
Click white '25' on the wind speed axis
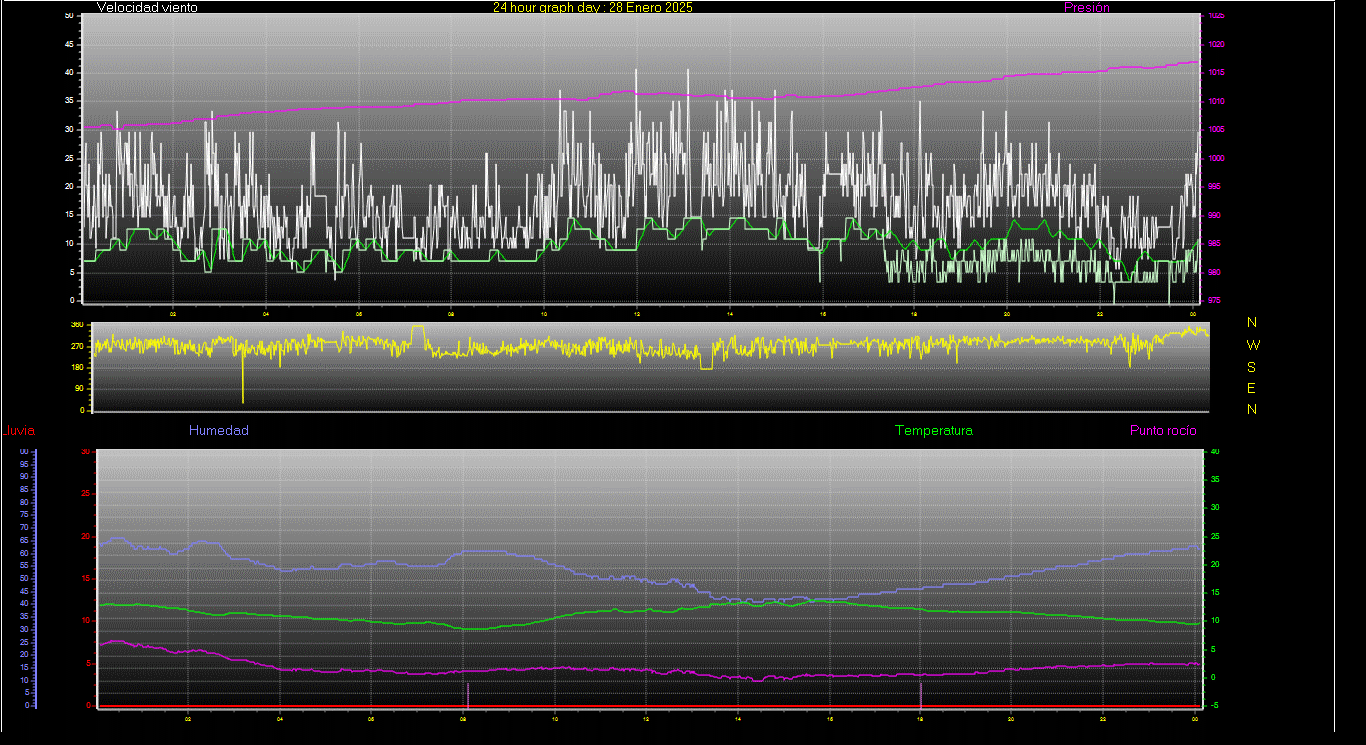tap(68, 159)
